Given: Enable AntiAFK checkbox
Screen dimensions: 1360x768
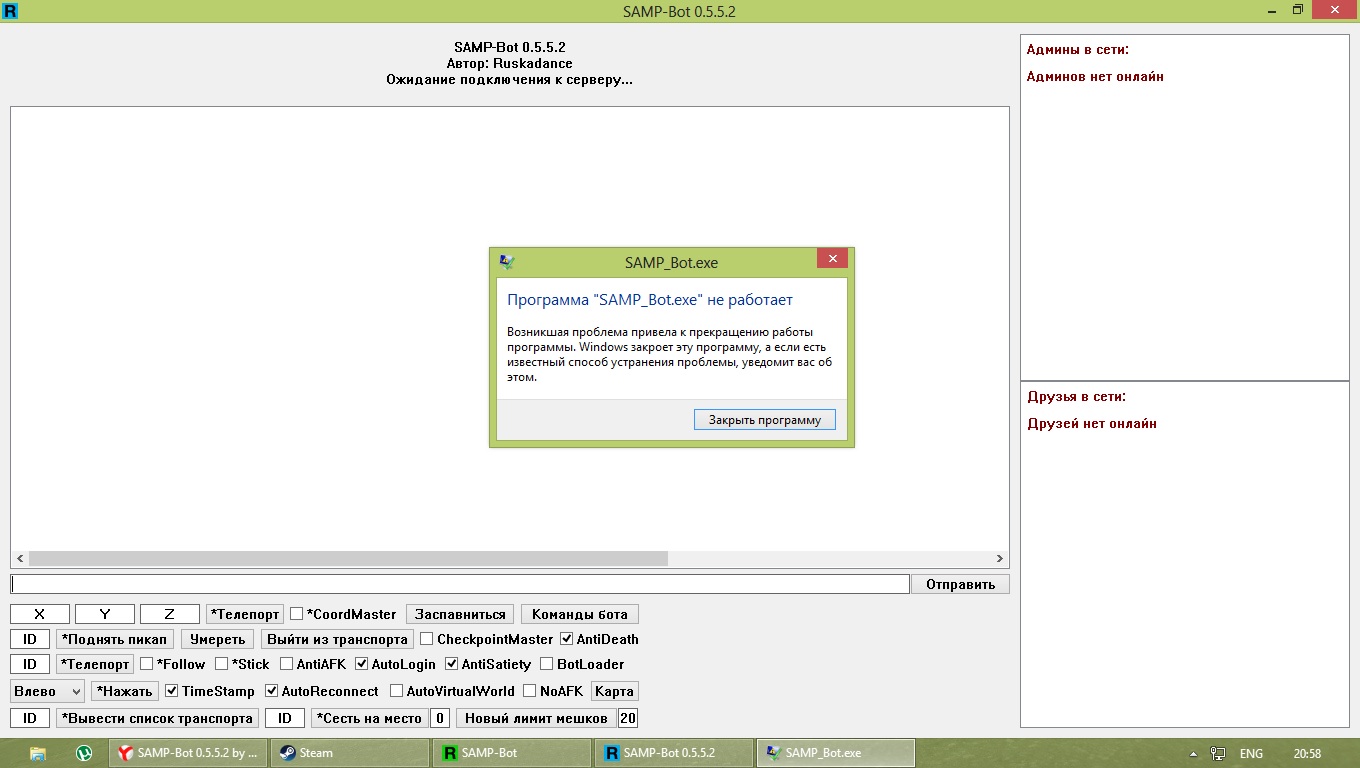Looking at the screenshot, I should (x=287, y=664).
